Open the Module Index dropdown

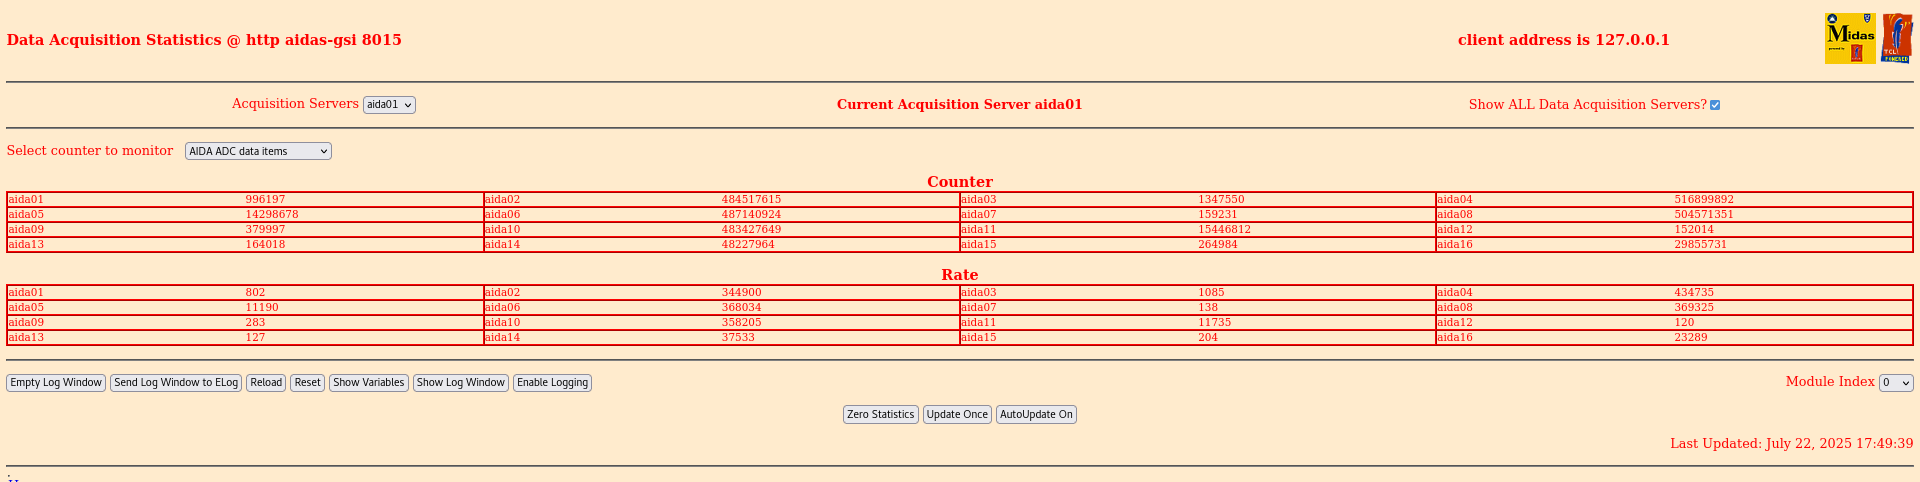click(1896, 383)
